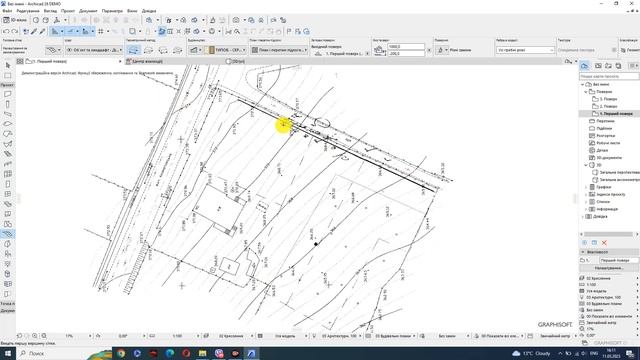Click the Navigator project map search field
This screenshot has width=640, height=360.
click(609, 76)
